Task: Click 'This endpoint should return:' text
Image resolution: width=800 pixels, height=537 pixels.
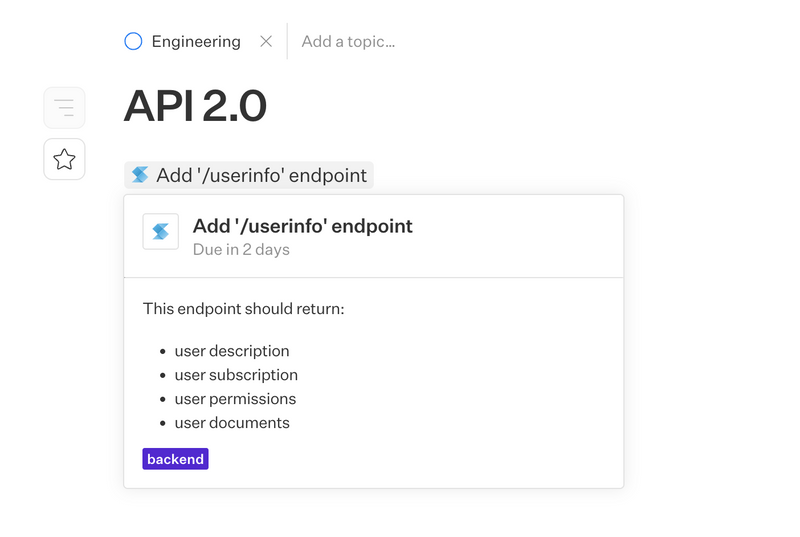Action: coord(243,308)
